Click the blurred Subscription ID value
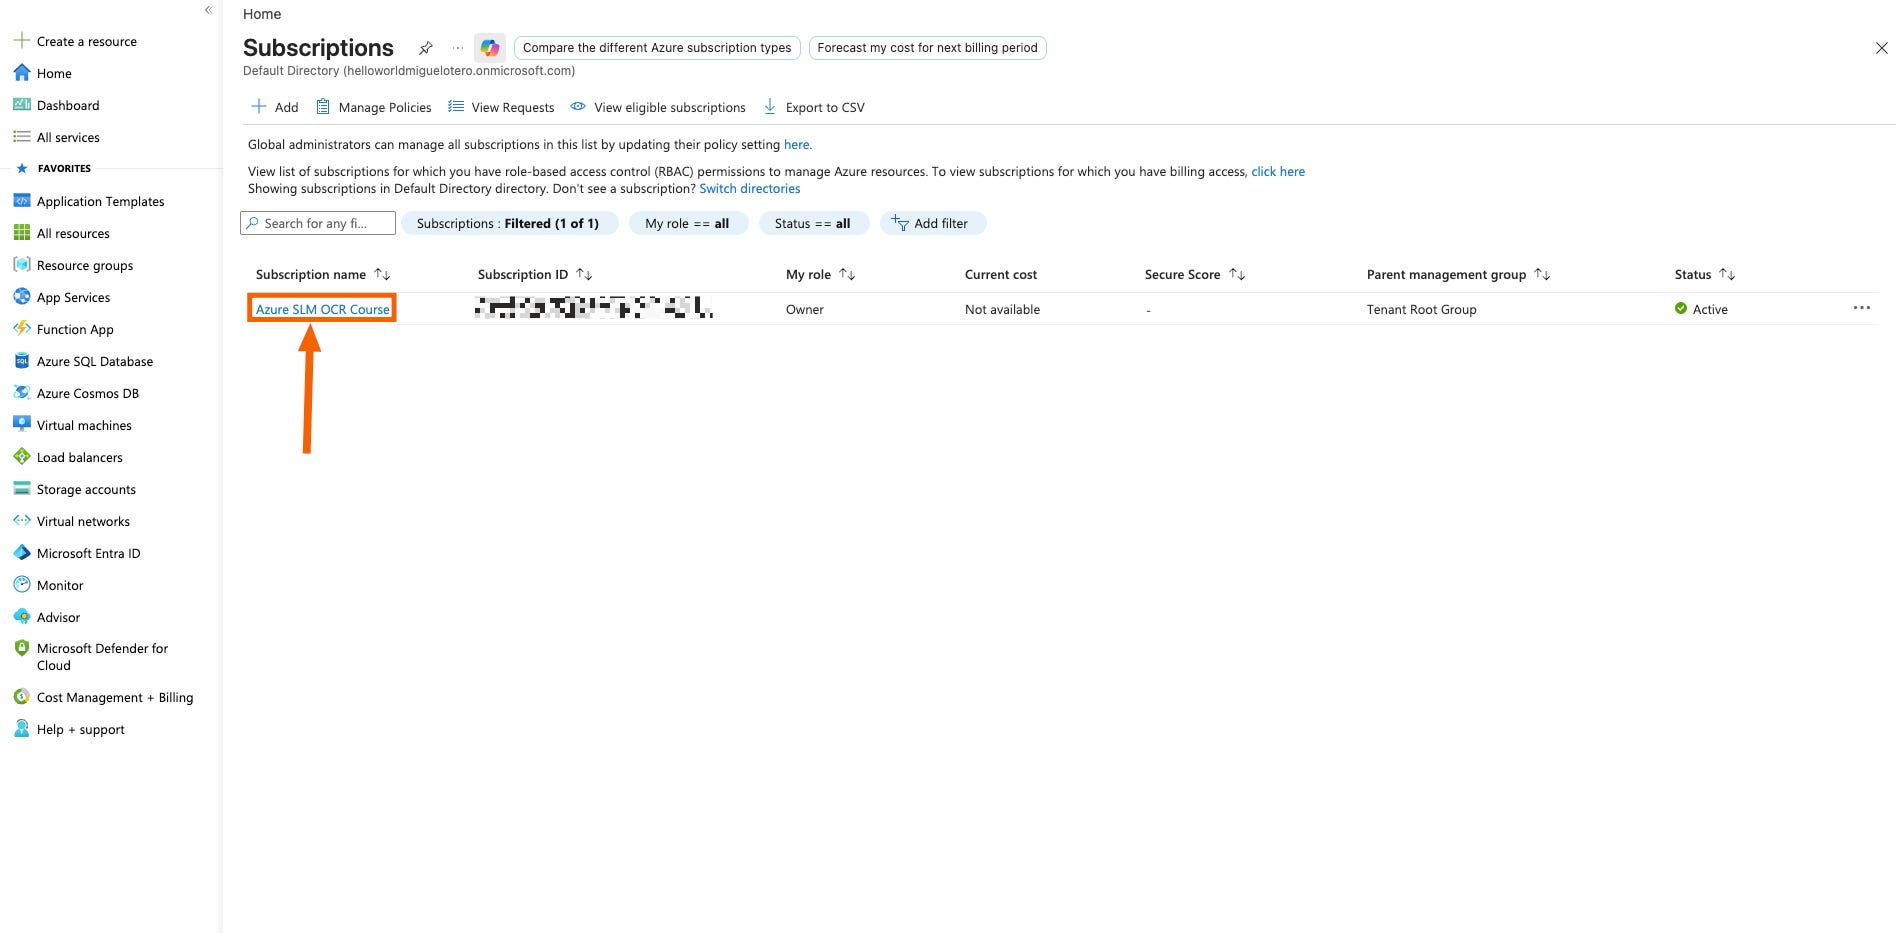The height and width of the screenshot is (933, 1896). pos(594,307)
